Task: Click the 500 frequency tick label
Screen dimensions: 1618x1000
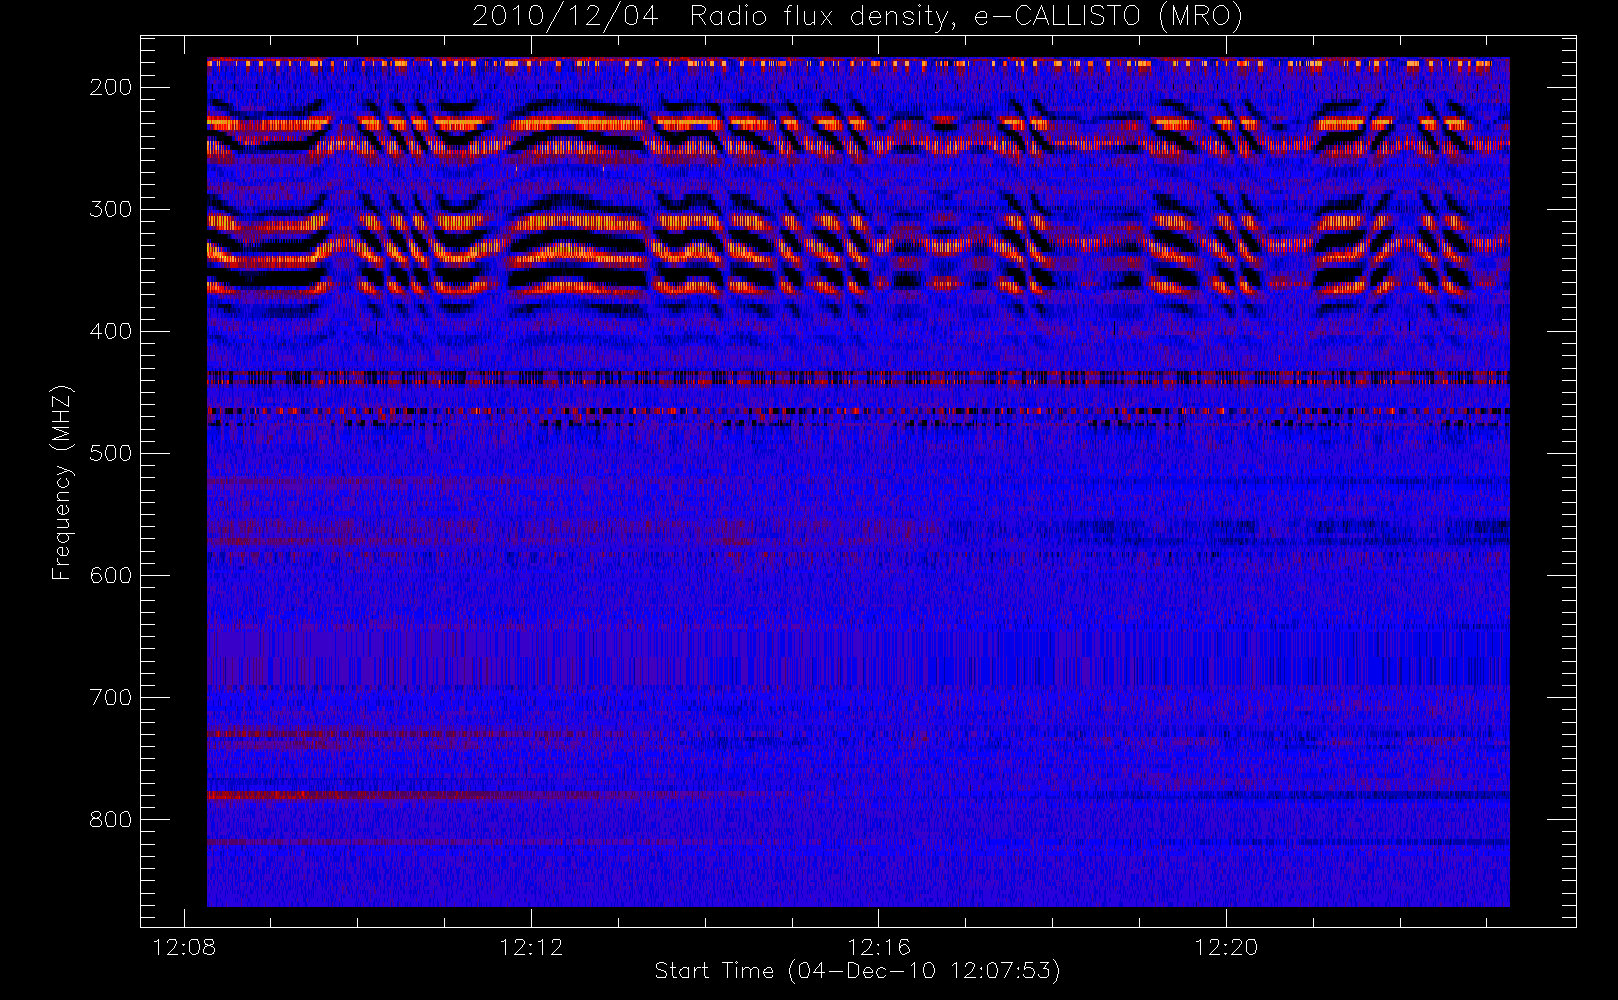Action: pyautogui.click(x=110, y=453)
